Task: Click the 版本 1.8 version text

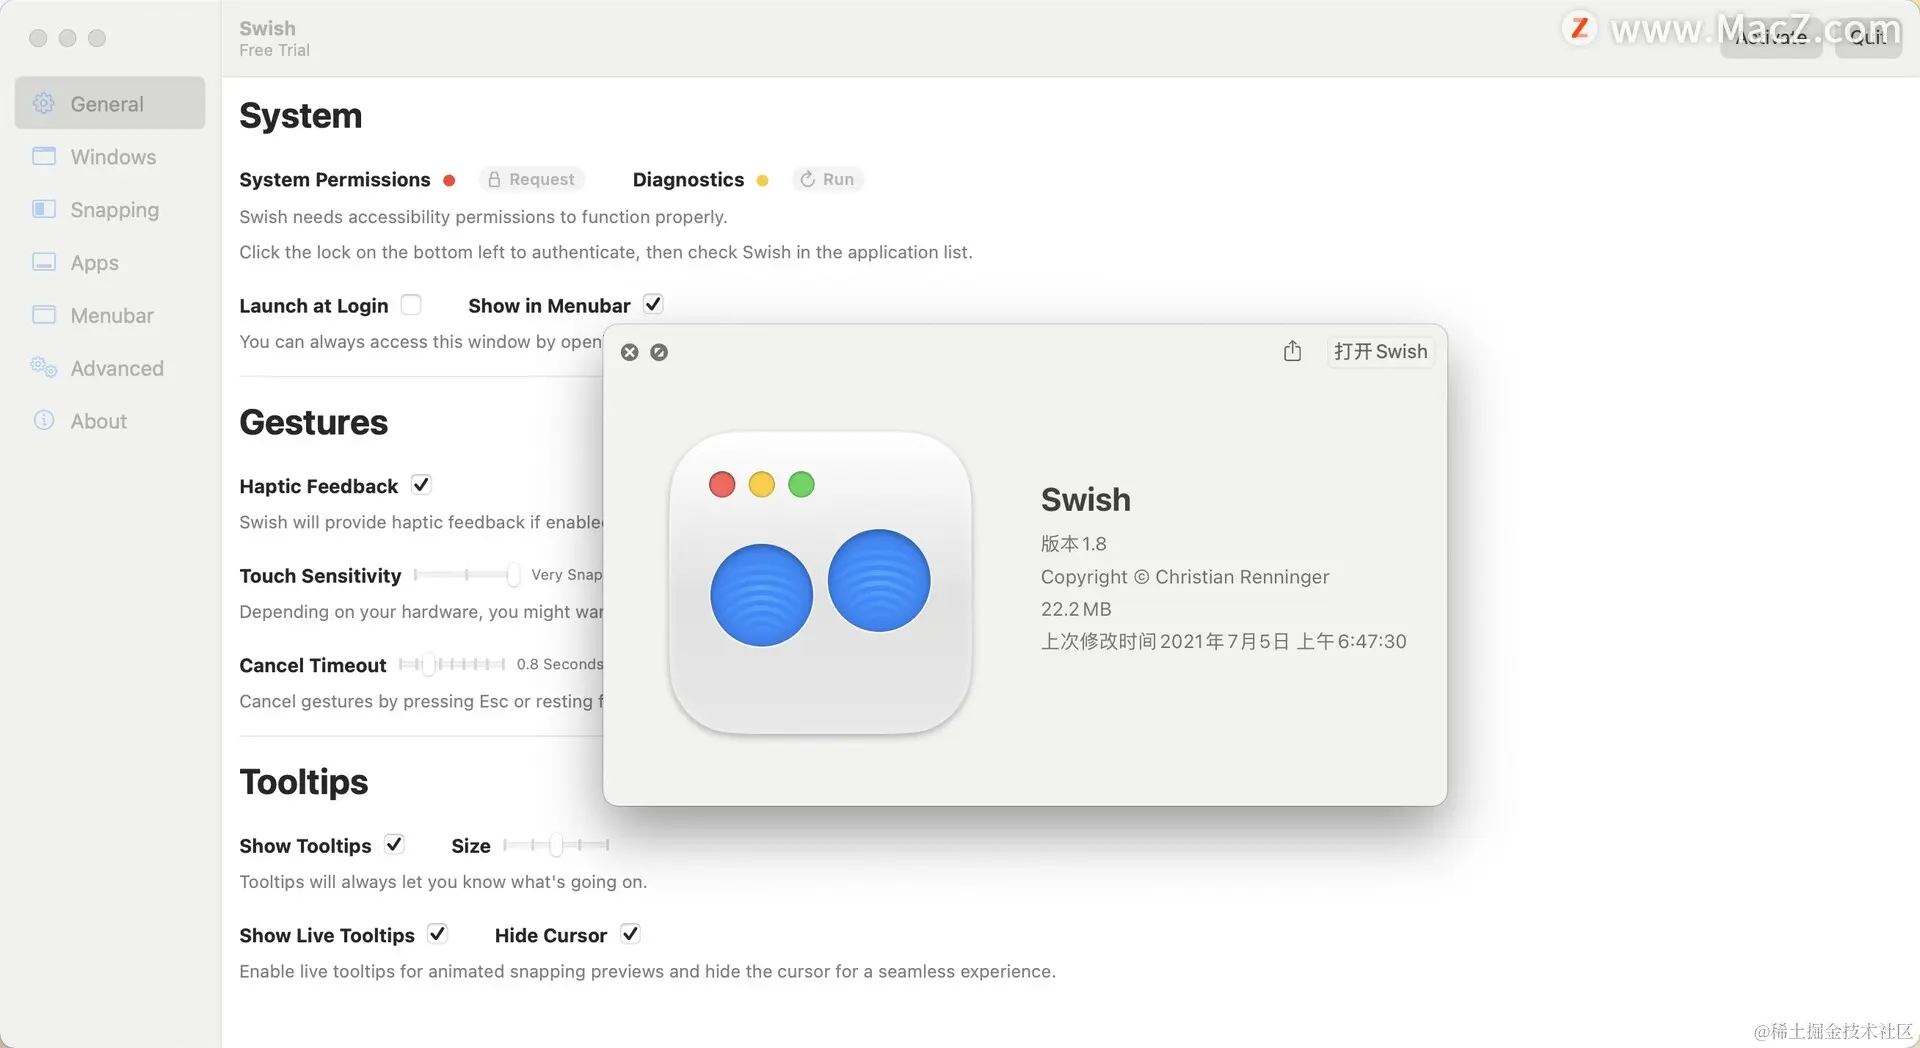Action: pos(1073,544)
